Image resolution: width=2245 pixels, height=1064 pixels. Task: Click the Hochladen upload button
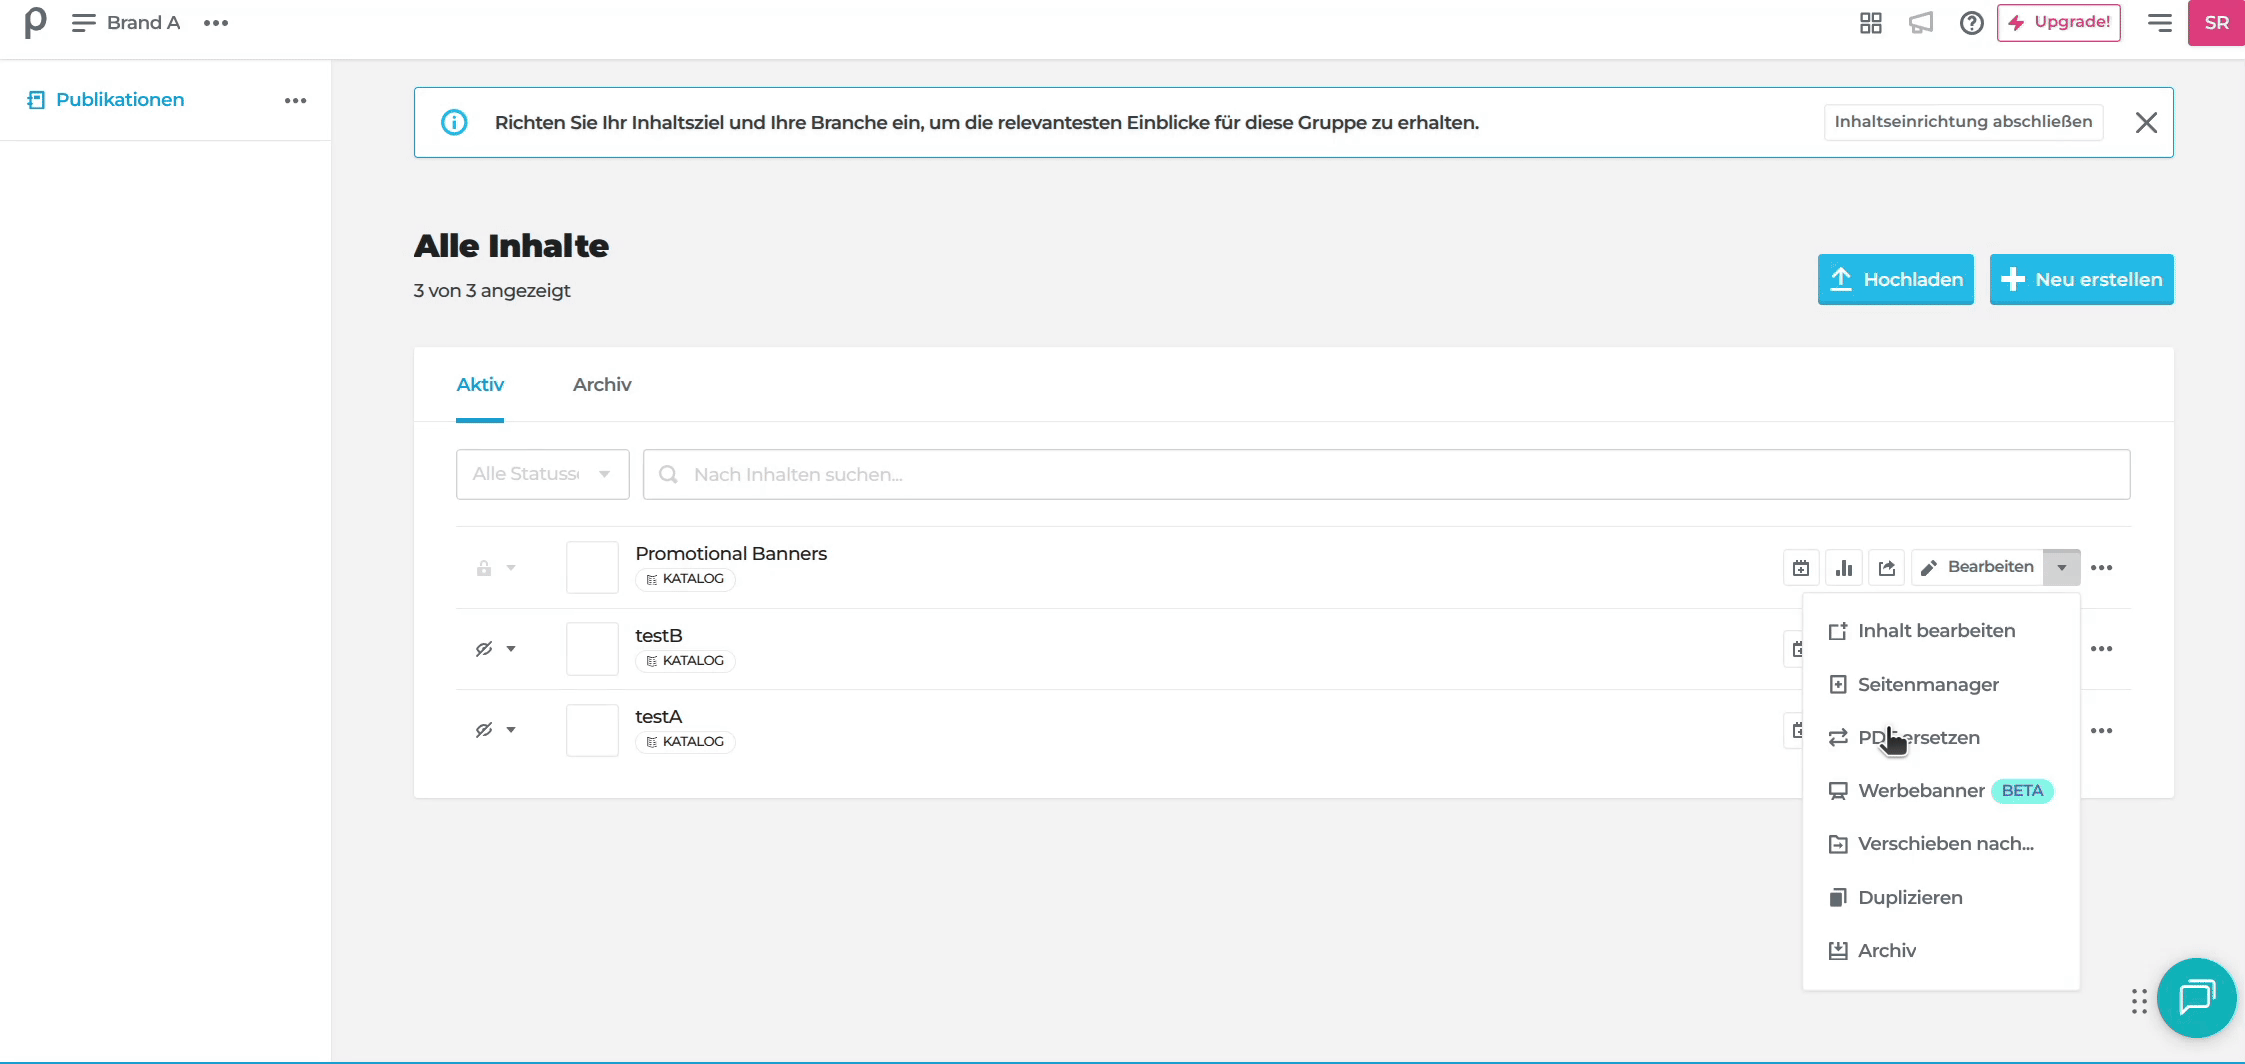[x=1895, y=279]
